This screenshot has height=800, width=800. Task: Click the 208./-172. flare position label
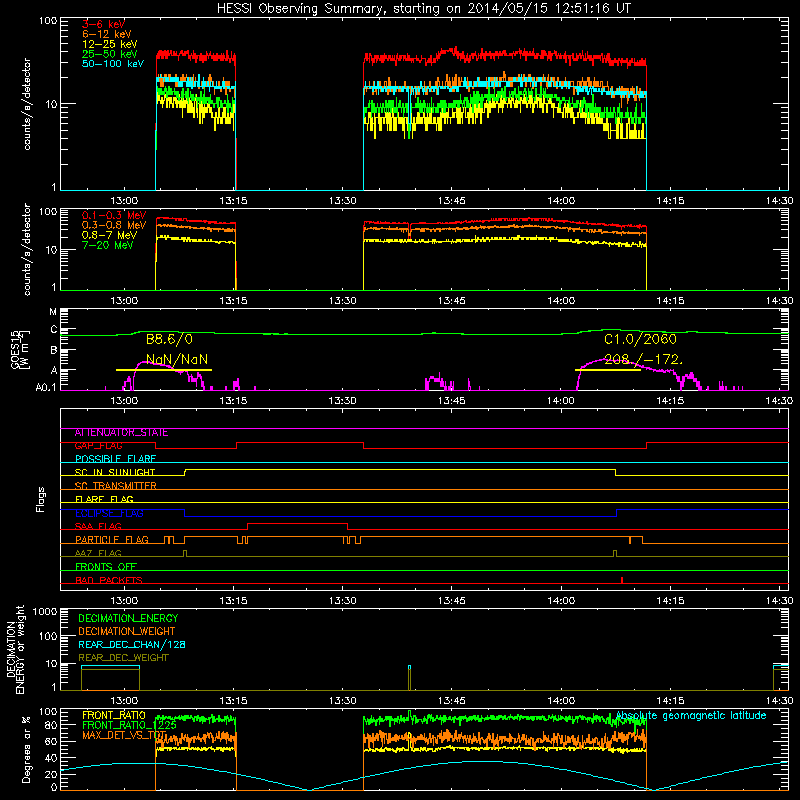[643, 359]
